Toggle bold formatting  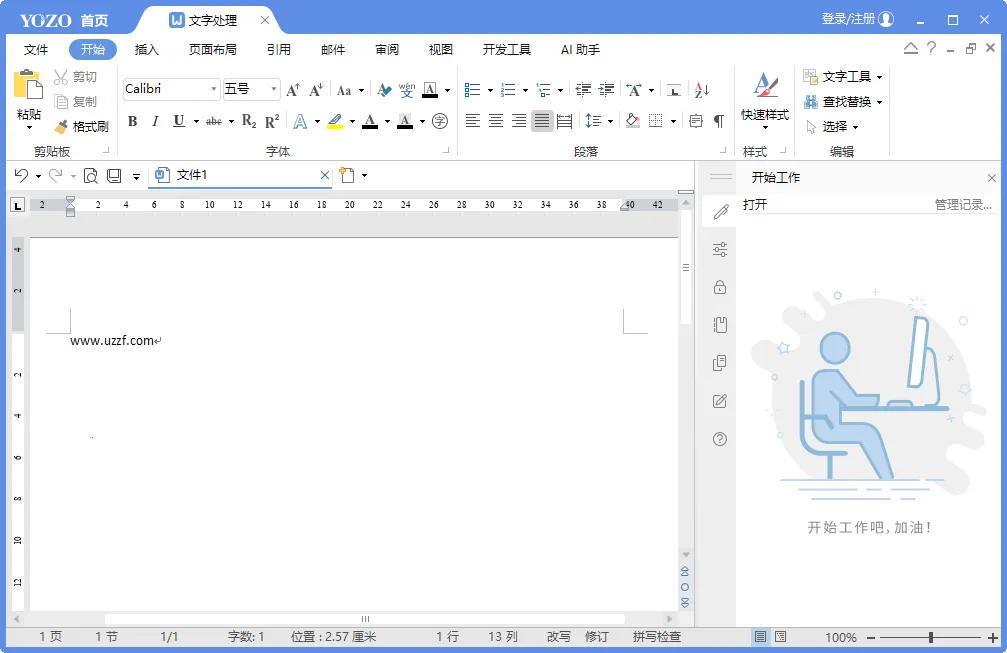click(x=132, y=122)
